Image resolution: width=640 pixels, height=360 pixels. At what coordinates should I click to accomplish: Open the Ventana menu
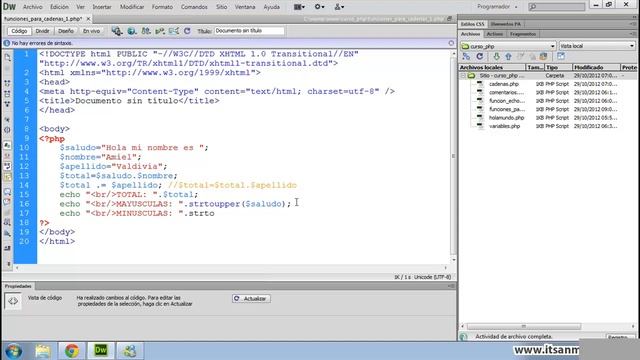pos(245,7)
